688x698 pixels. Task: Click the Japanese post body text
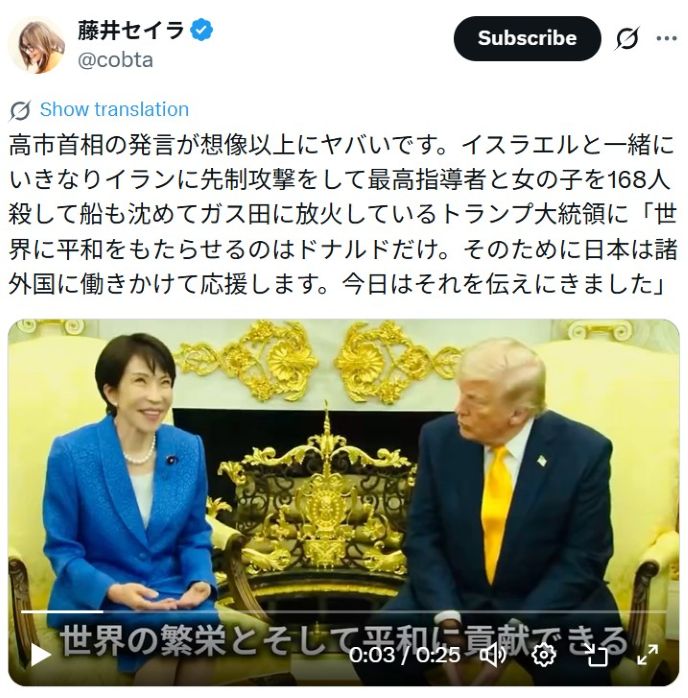(343, 215)
